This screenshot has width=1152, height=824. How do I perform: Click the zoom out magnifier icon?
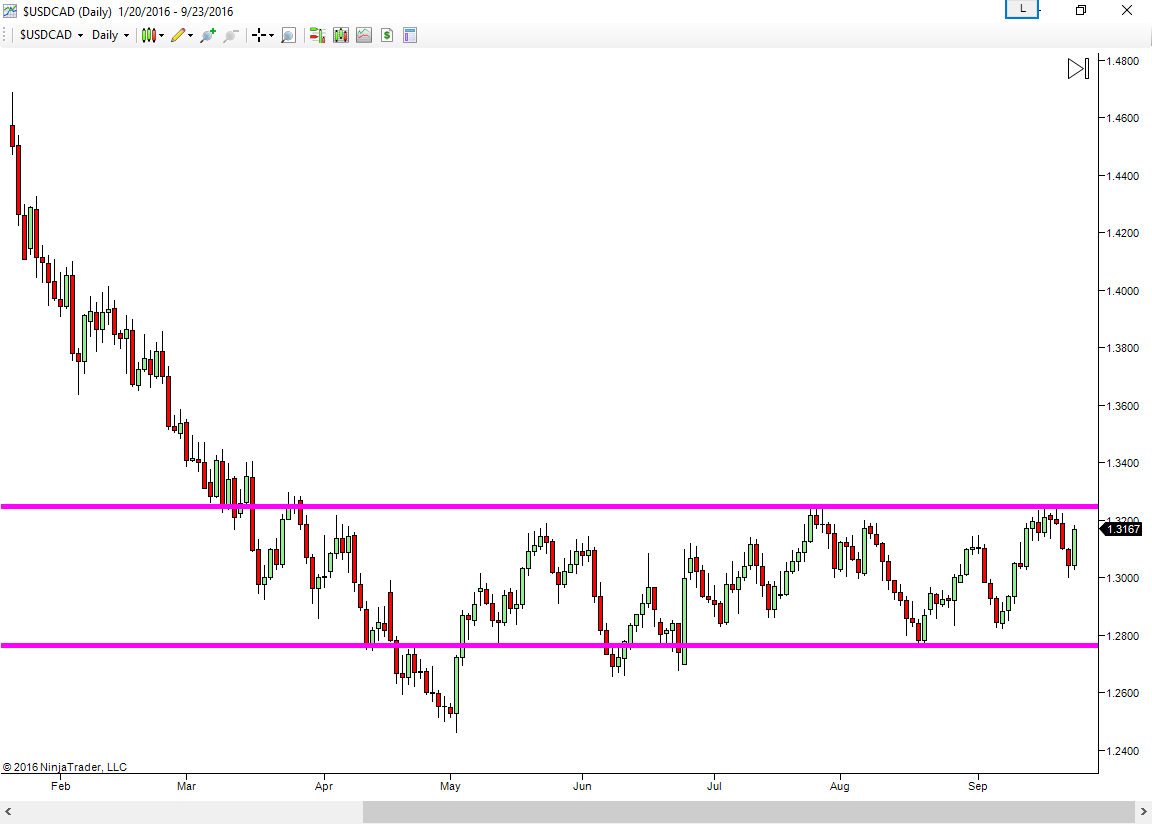231,35
